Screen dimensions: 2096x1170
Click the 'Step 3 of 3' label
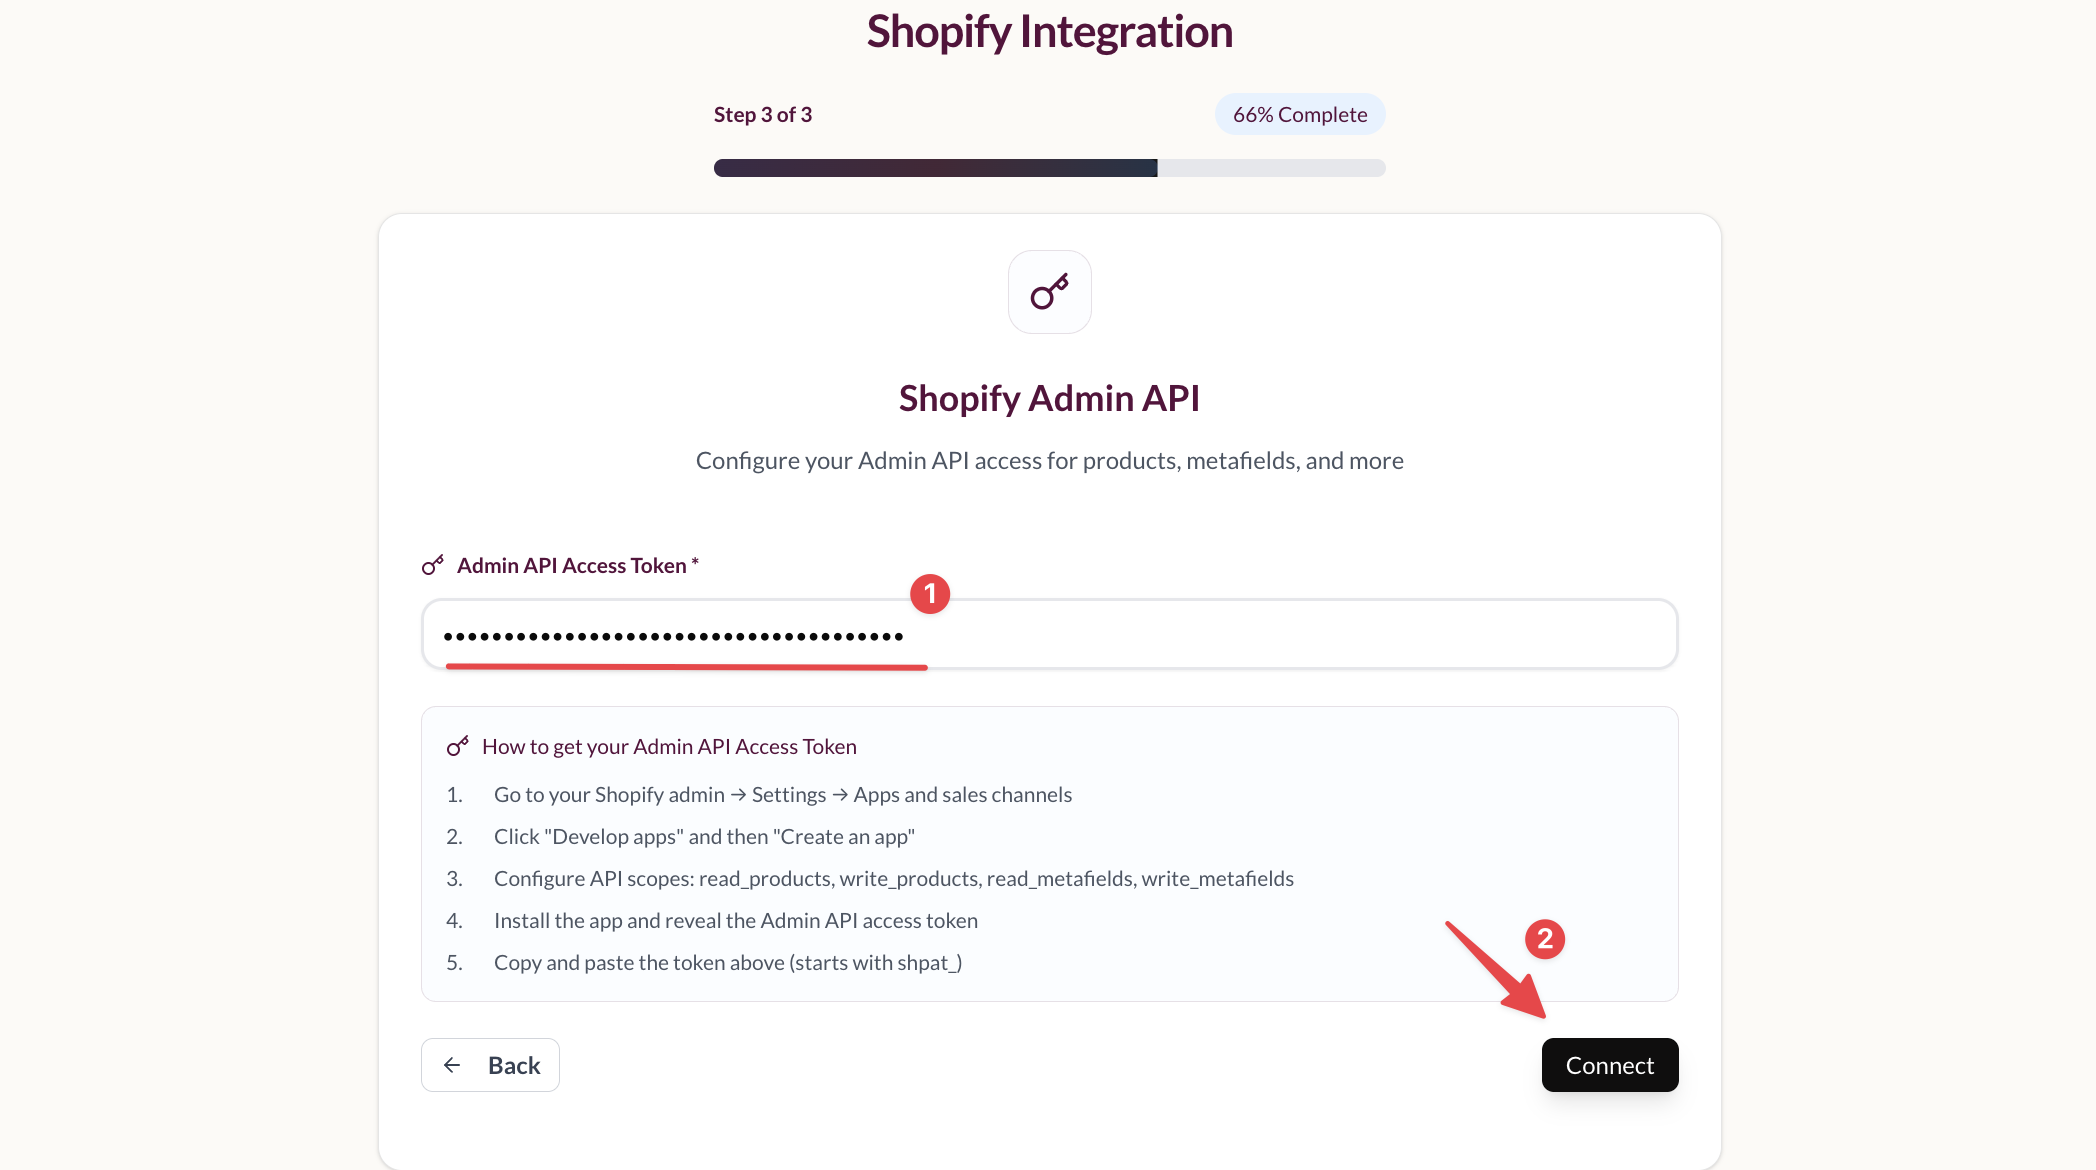pyautogui.click(x=762, y=115)
